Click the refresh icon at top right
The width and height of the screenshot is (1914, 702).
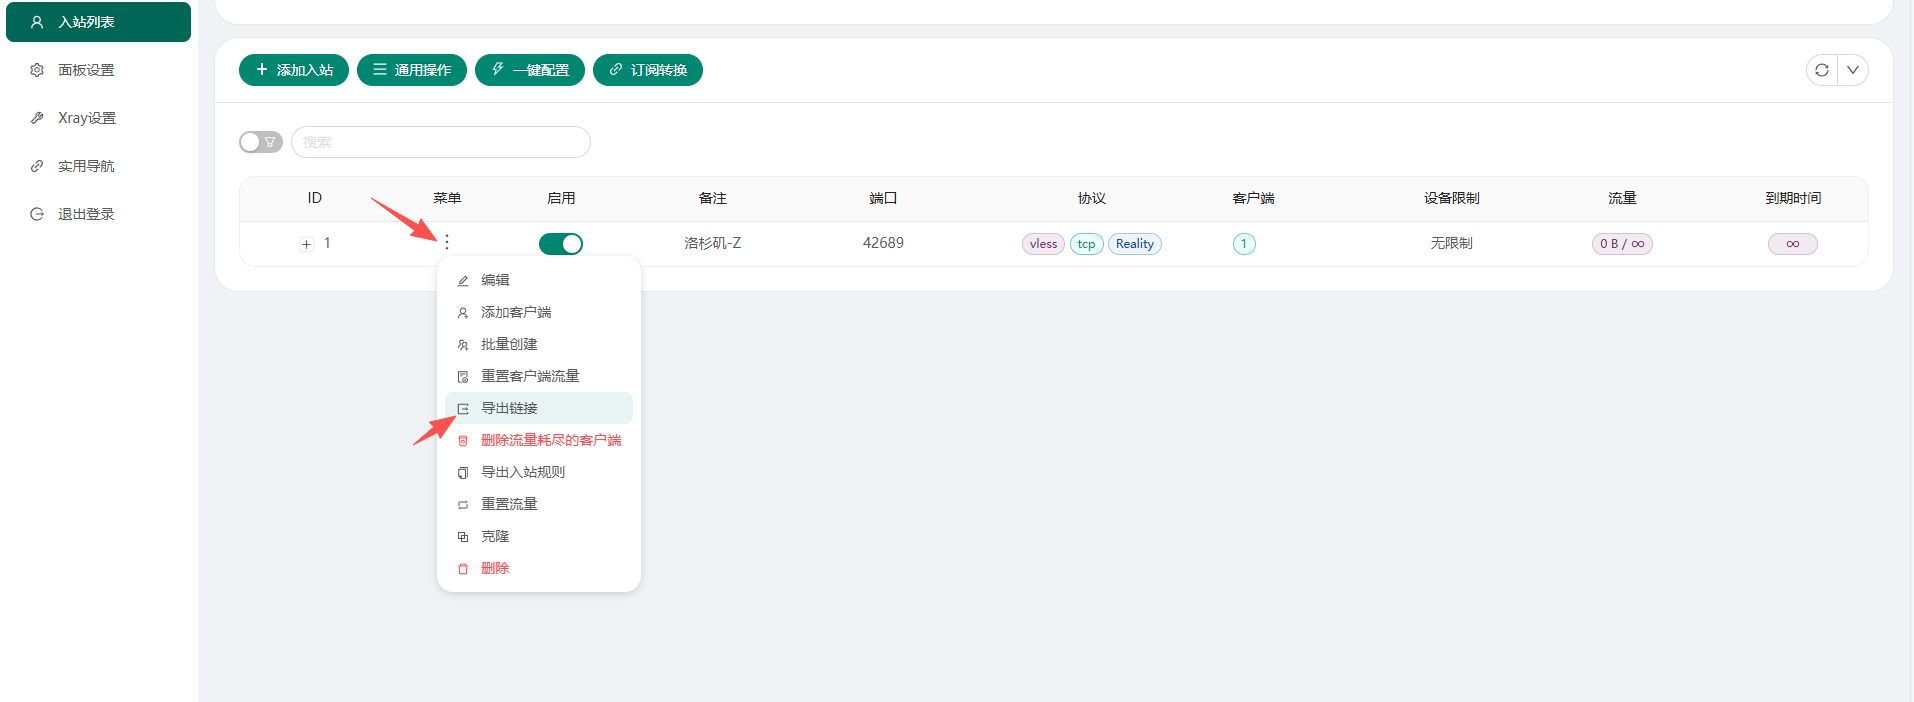1822,70
